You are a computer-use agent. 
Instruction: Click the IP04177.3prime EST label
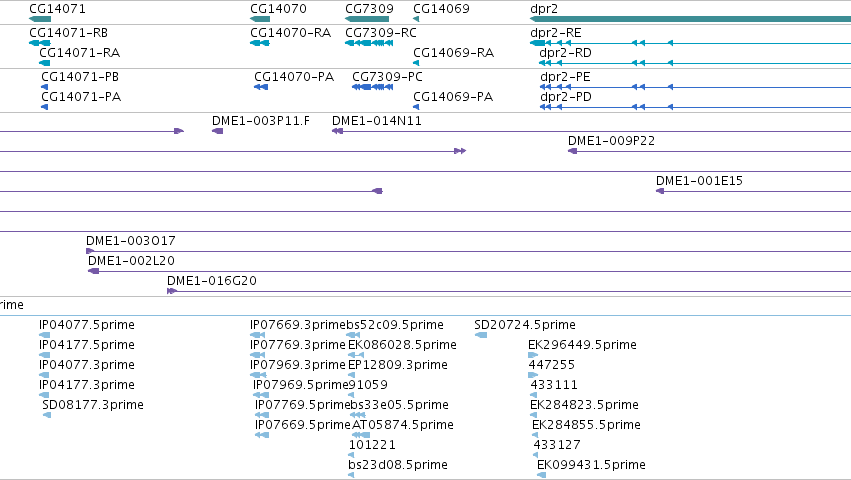87,385
